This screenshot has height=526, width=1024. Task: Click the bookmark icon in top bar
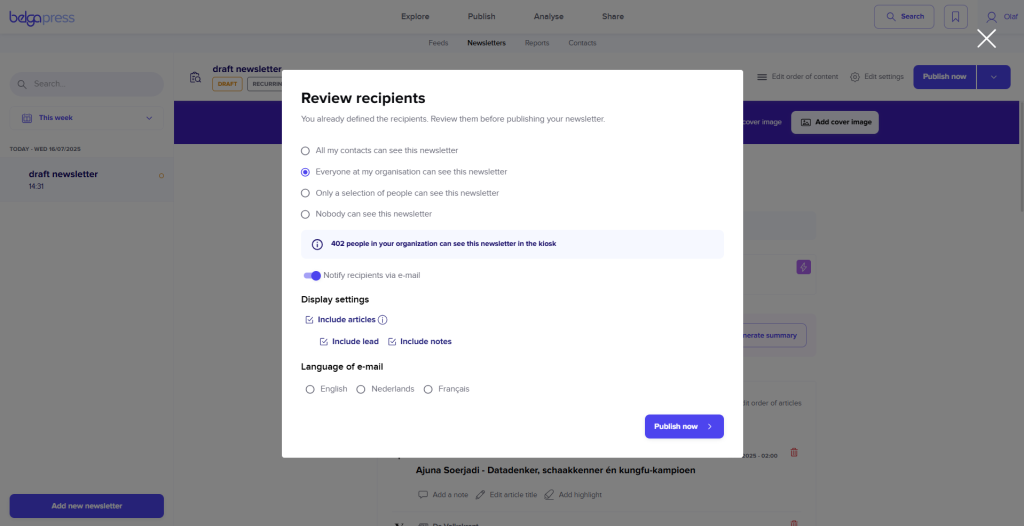point(956,17)
